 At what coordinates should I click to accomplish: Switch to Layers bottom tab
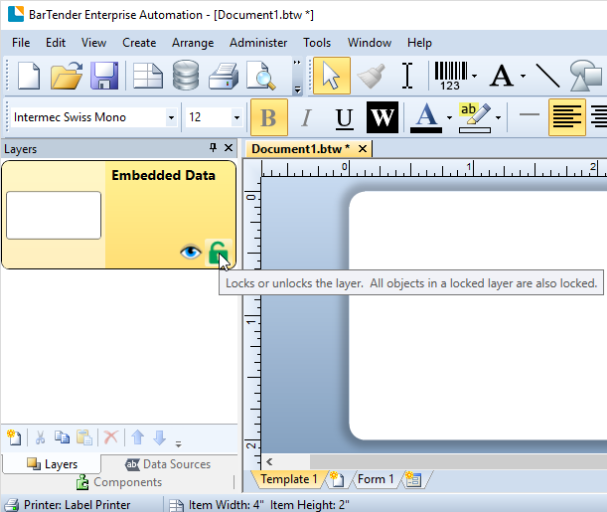52,464
